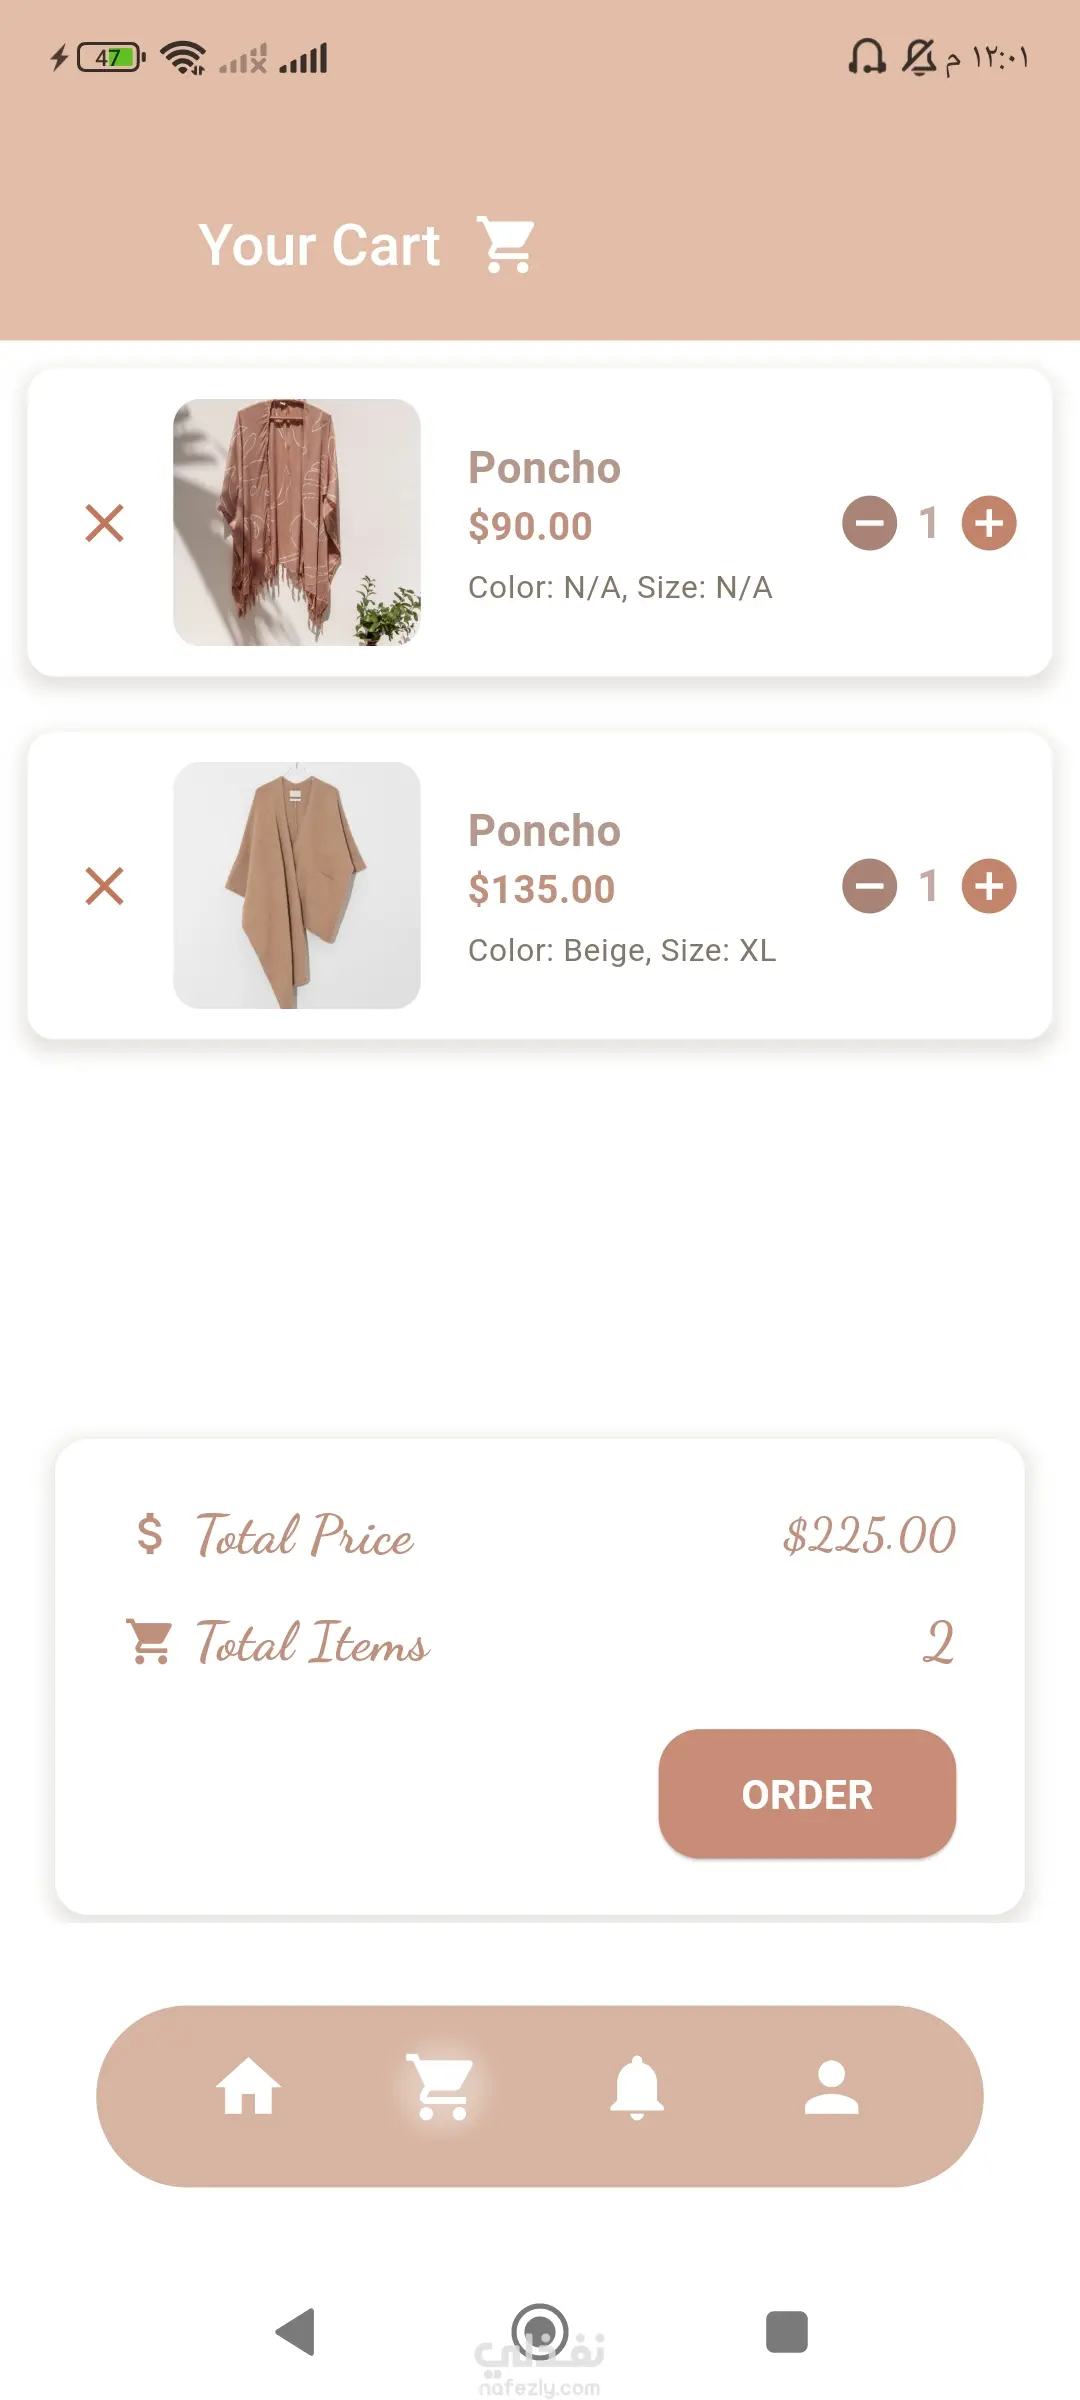Screen dimensions: 1080x2400
Task: Remove the $135.00 Beige Poncho from cart
Action: 104,886
